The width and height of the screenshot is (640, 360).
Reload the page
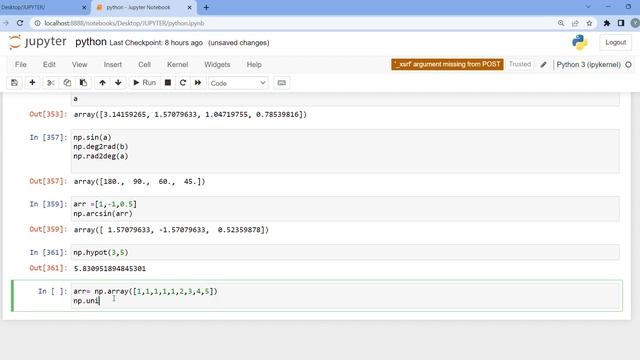pyautogui.click(x=20, y=23)
